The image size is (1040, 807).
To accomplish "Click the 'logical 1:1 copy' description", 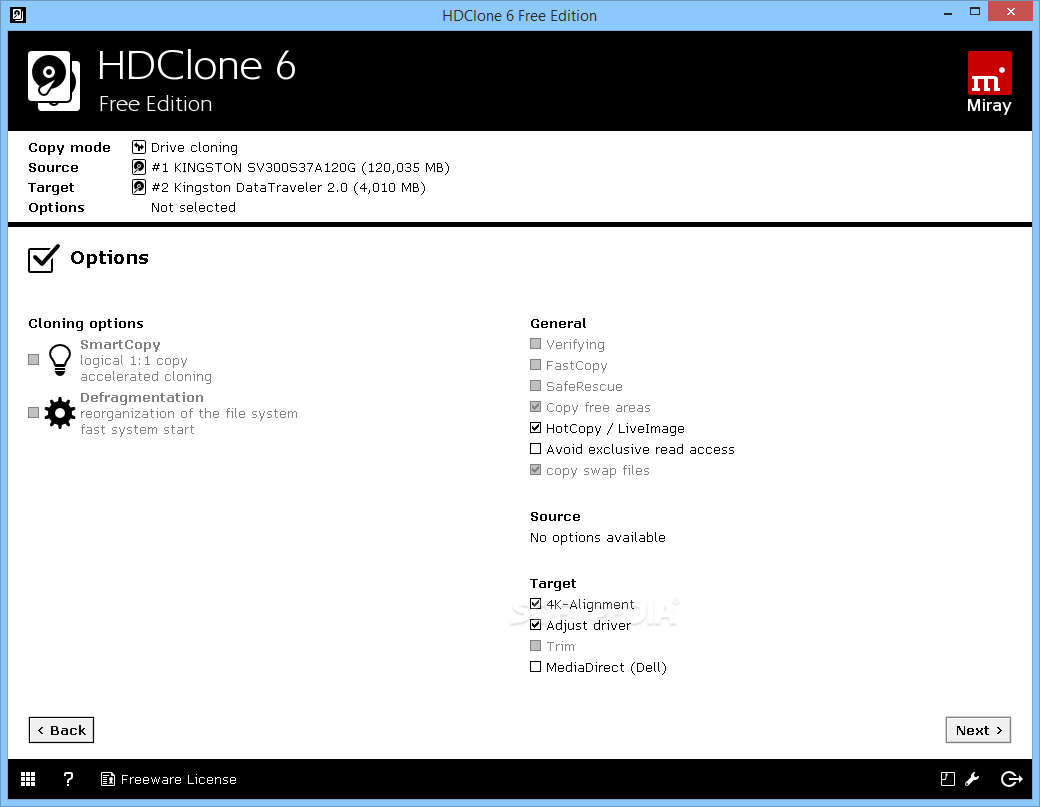I will [x=134, y=361].
